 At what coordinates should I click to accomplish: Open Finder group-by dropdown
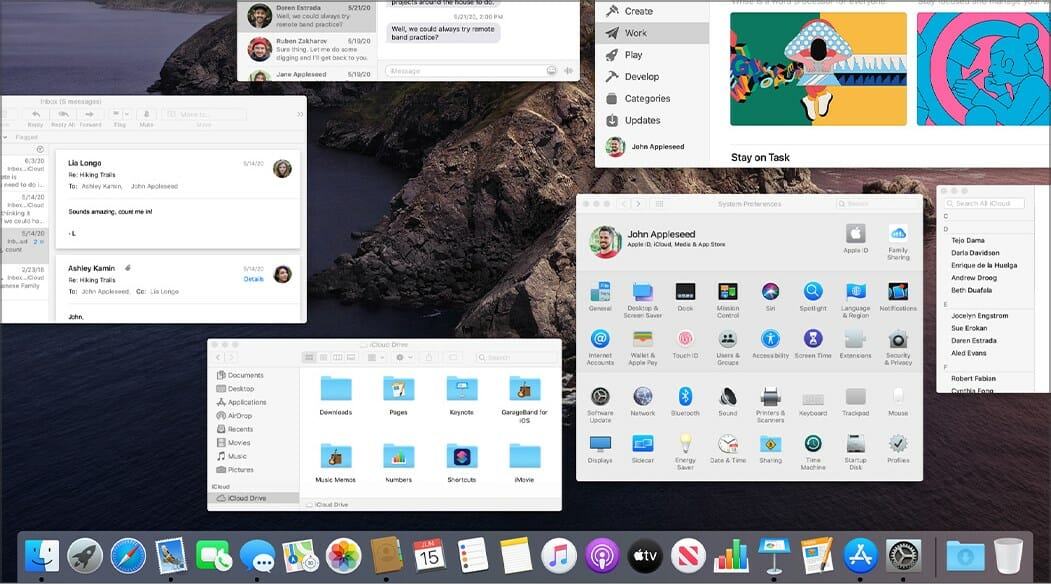point(375,357)
